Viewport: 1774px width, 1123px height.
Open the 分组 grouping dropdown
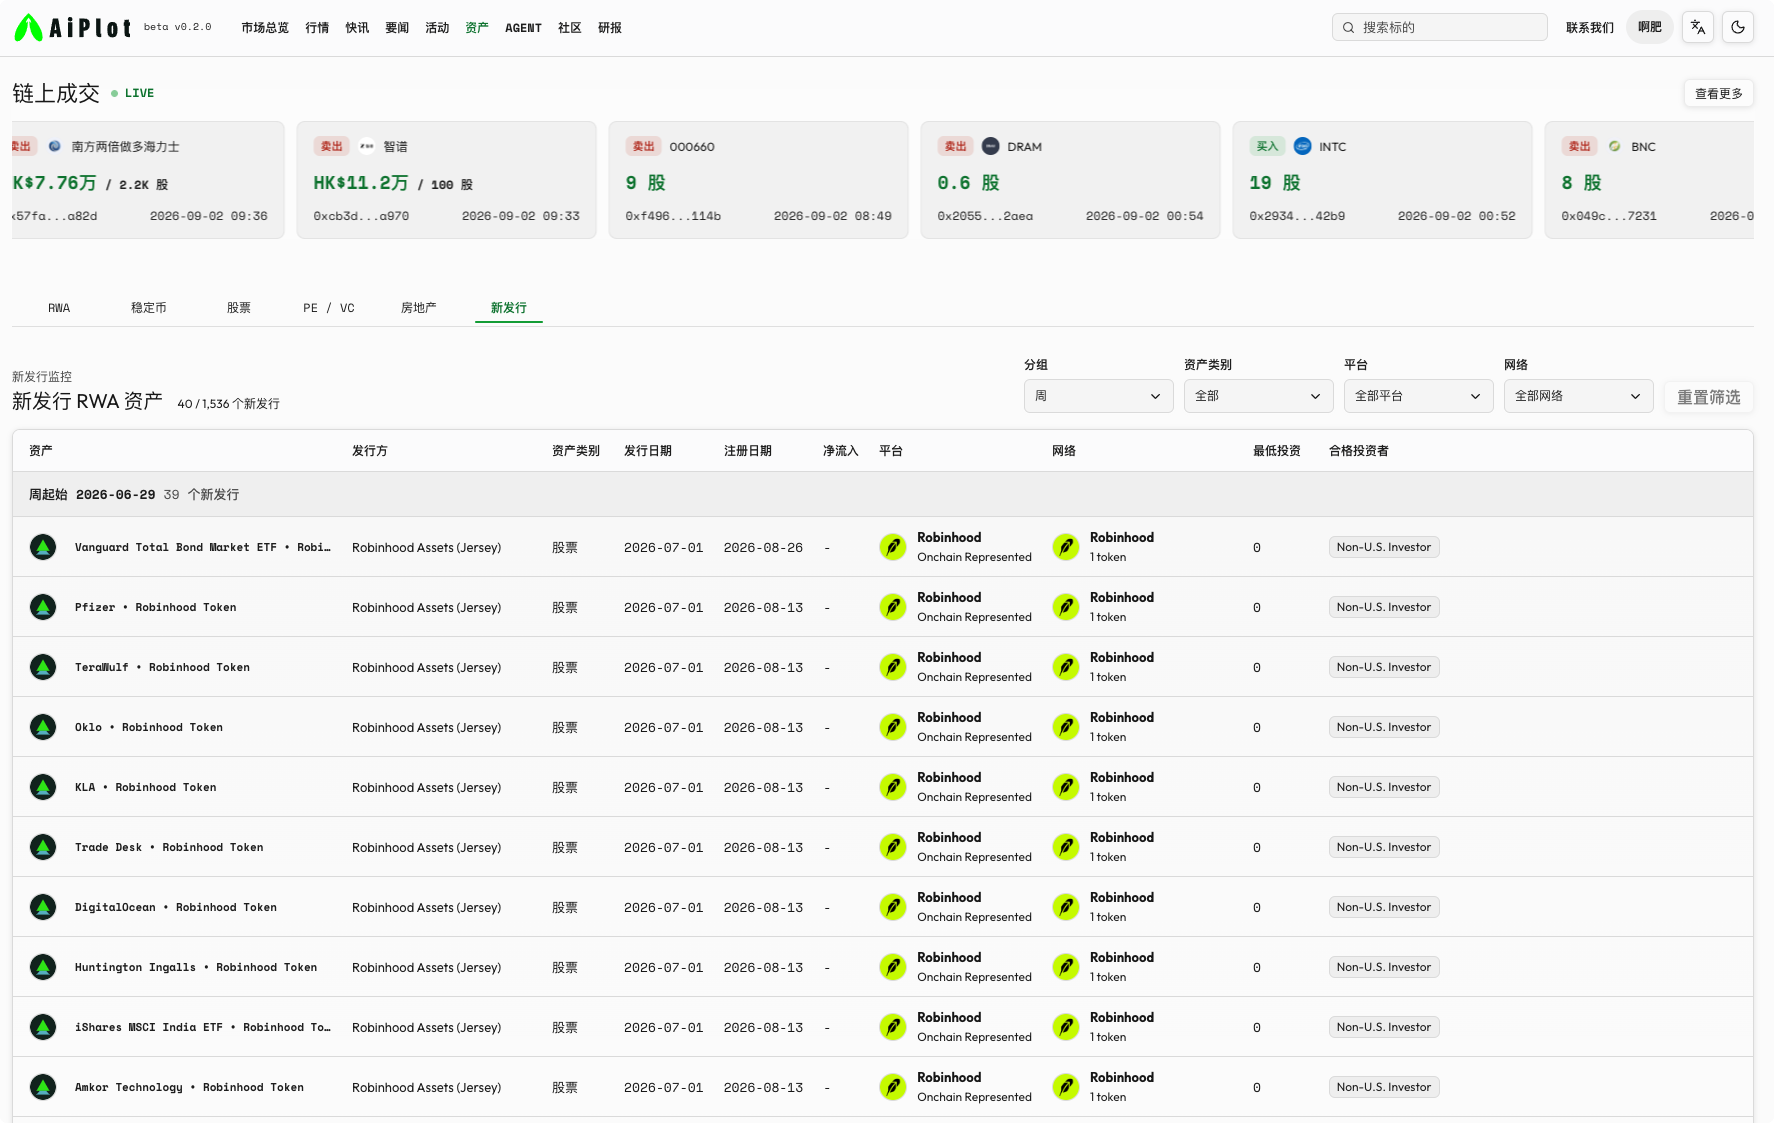1098,396
